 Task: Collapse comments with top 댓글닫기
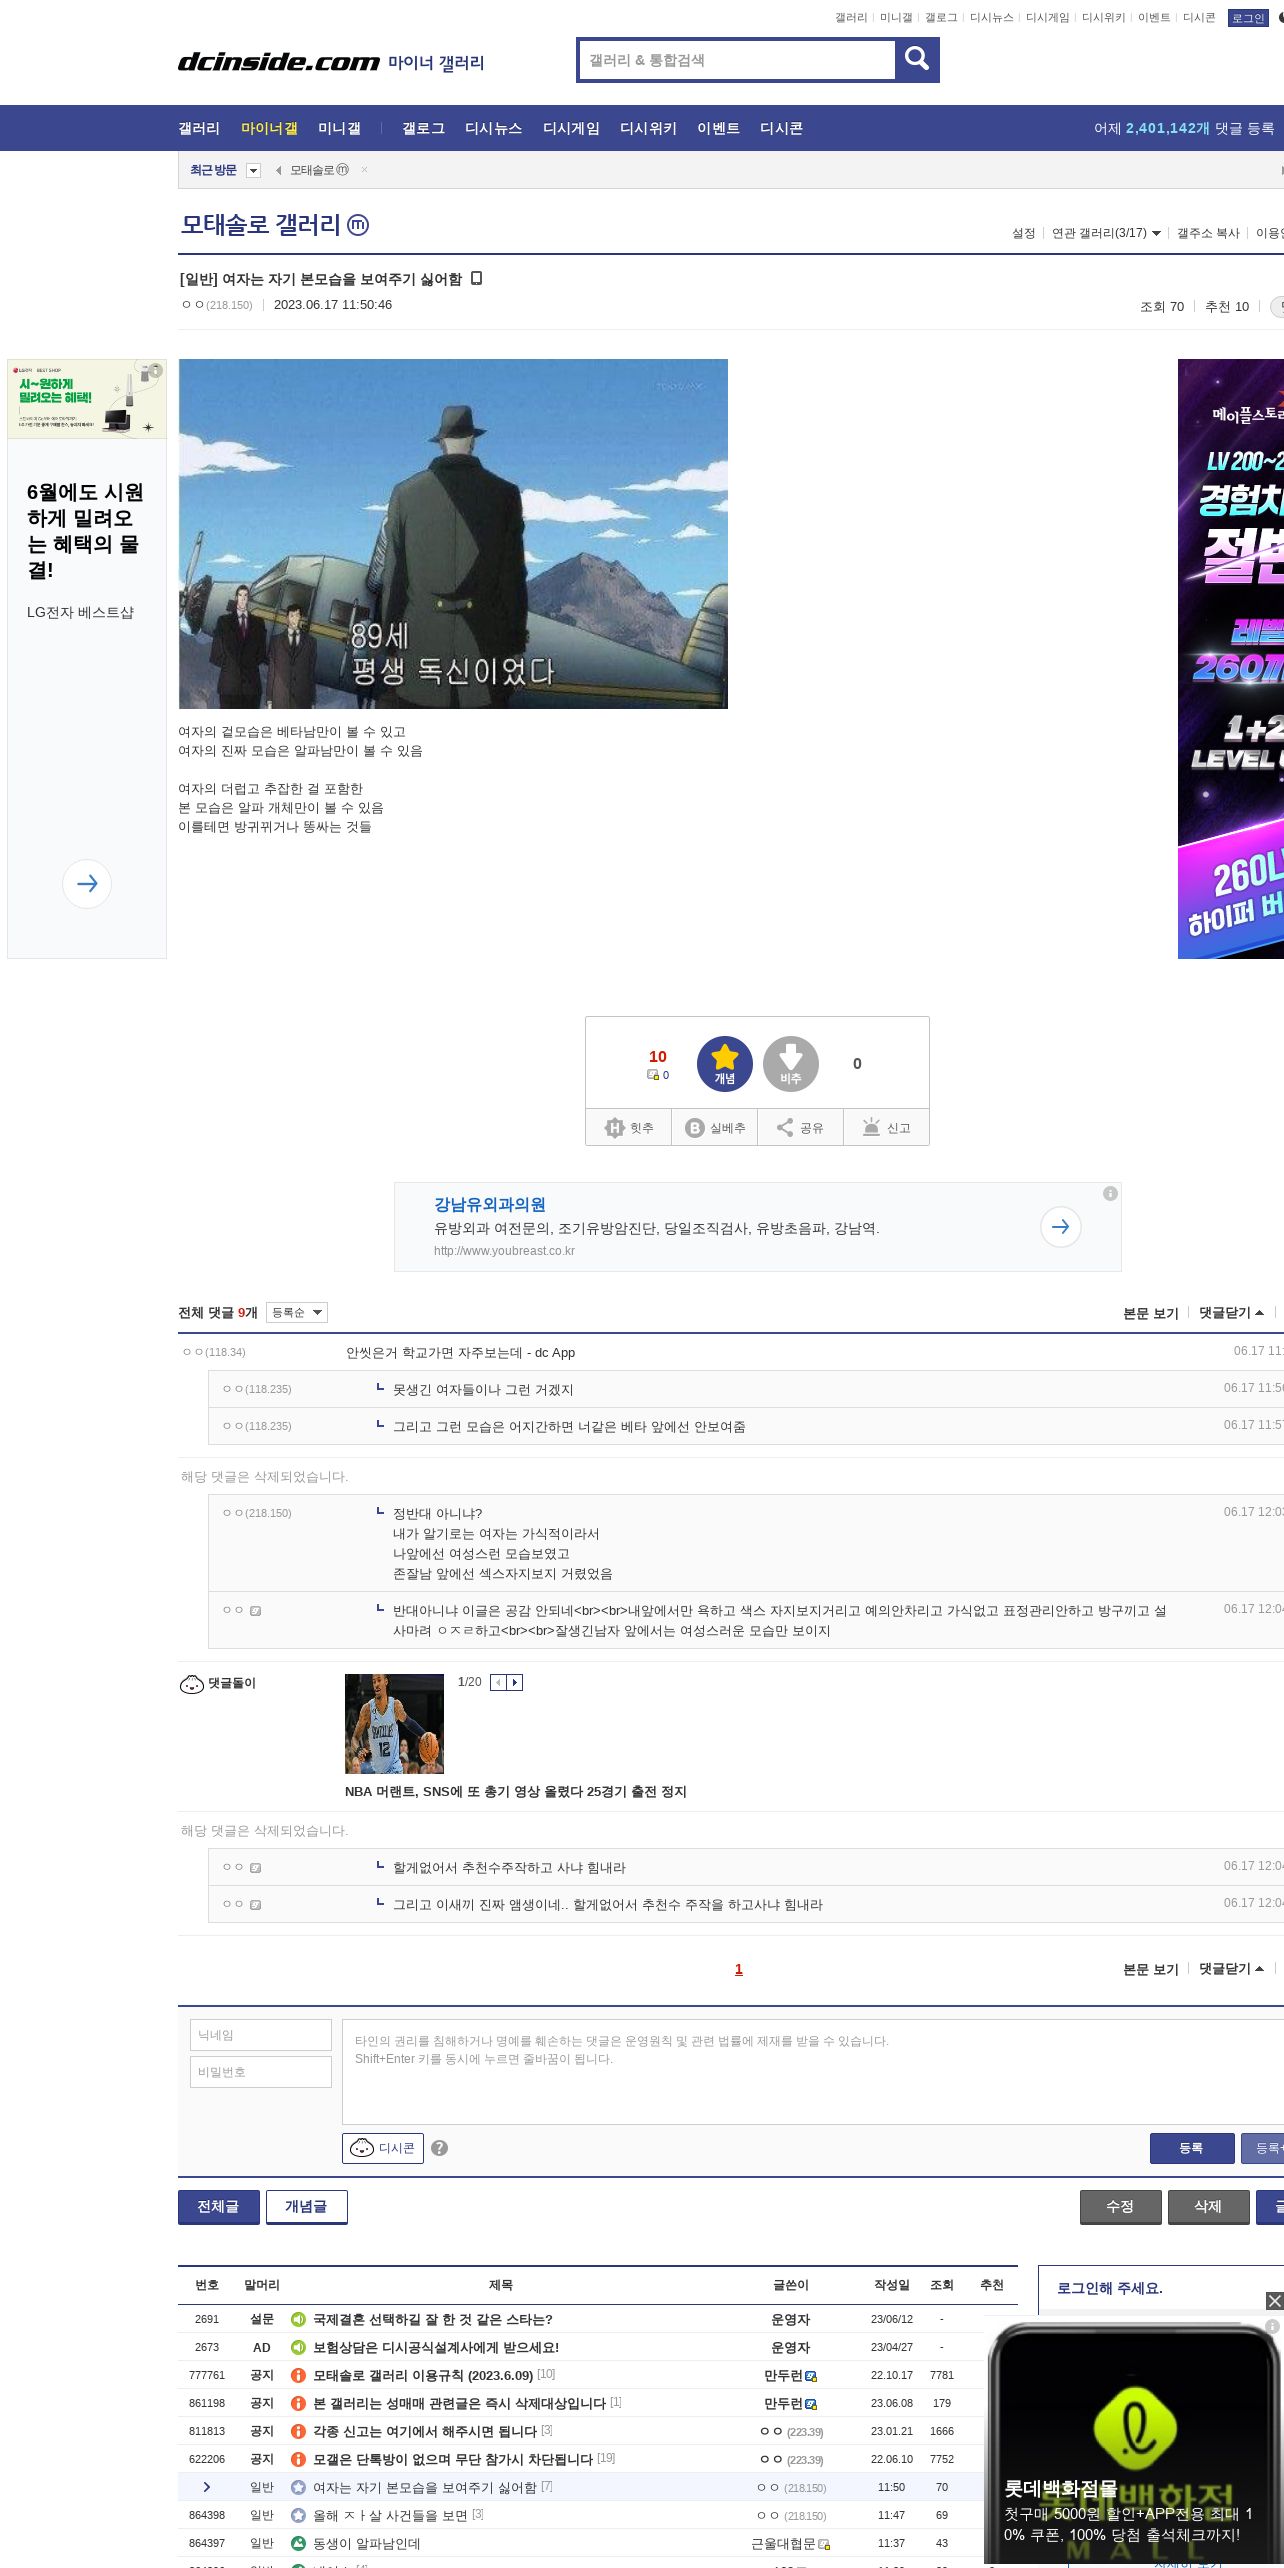(1231, 1313)
